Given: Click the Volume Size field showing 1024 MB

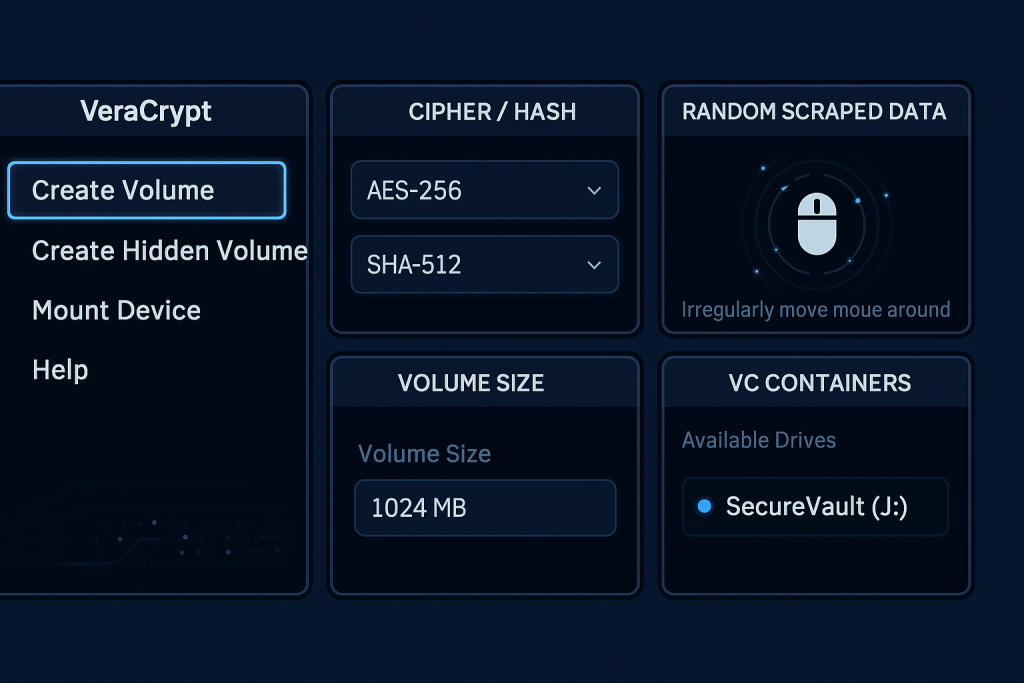Looking at the screenshot, I should 485,507.
